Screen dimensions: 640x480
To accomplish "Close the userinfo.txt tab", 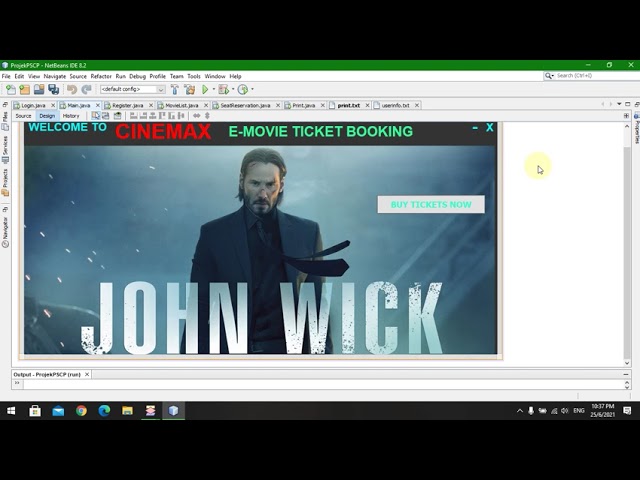I will click(417, 105).
